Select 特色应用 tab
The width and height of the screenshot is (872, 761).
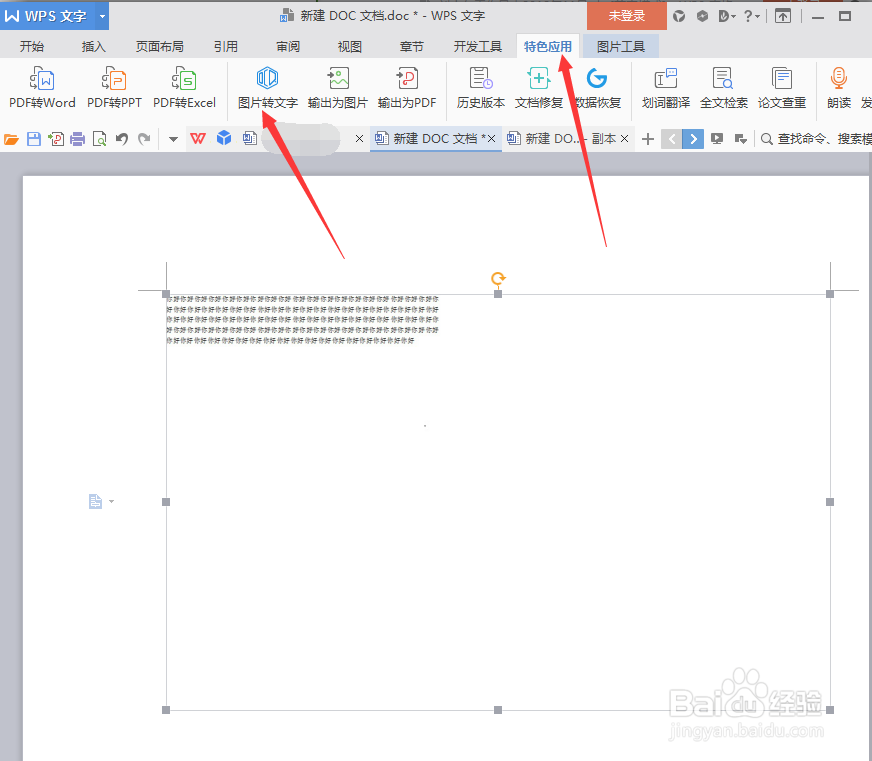click(x=548, y=47)
